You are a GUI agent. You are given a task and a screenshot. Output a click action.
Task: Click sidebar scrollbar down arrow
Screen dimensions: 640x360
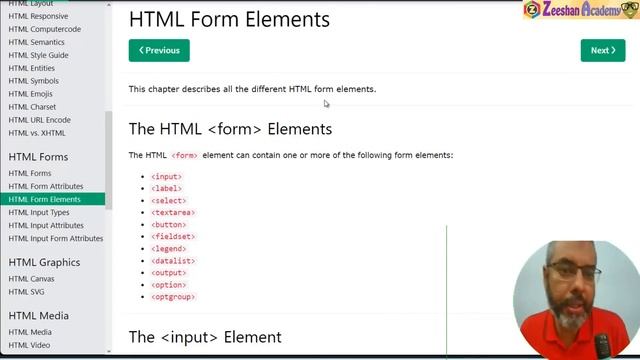[109, 351]
